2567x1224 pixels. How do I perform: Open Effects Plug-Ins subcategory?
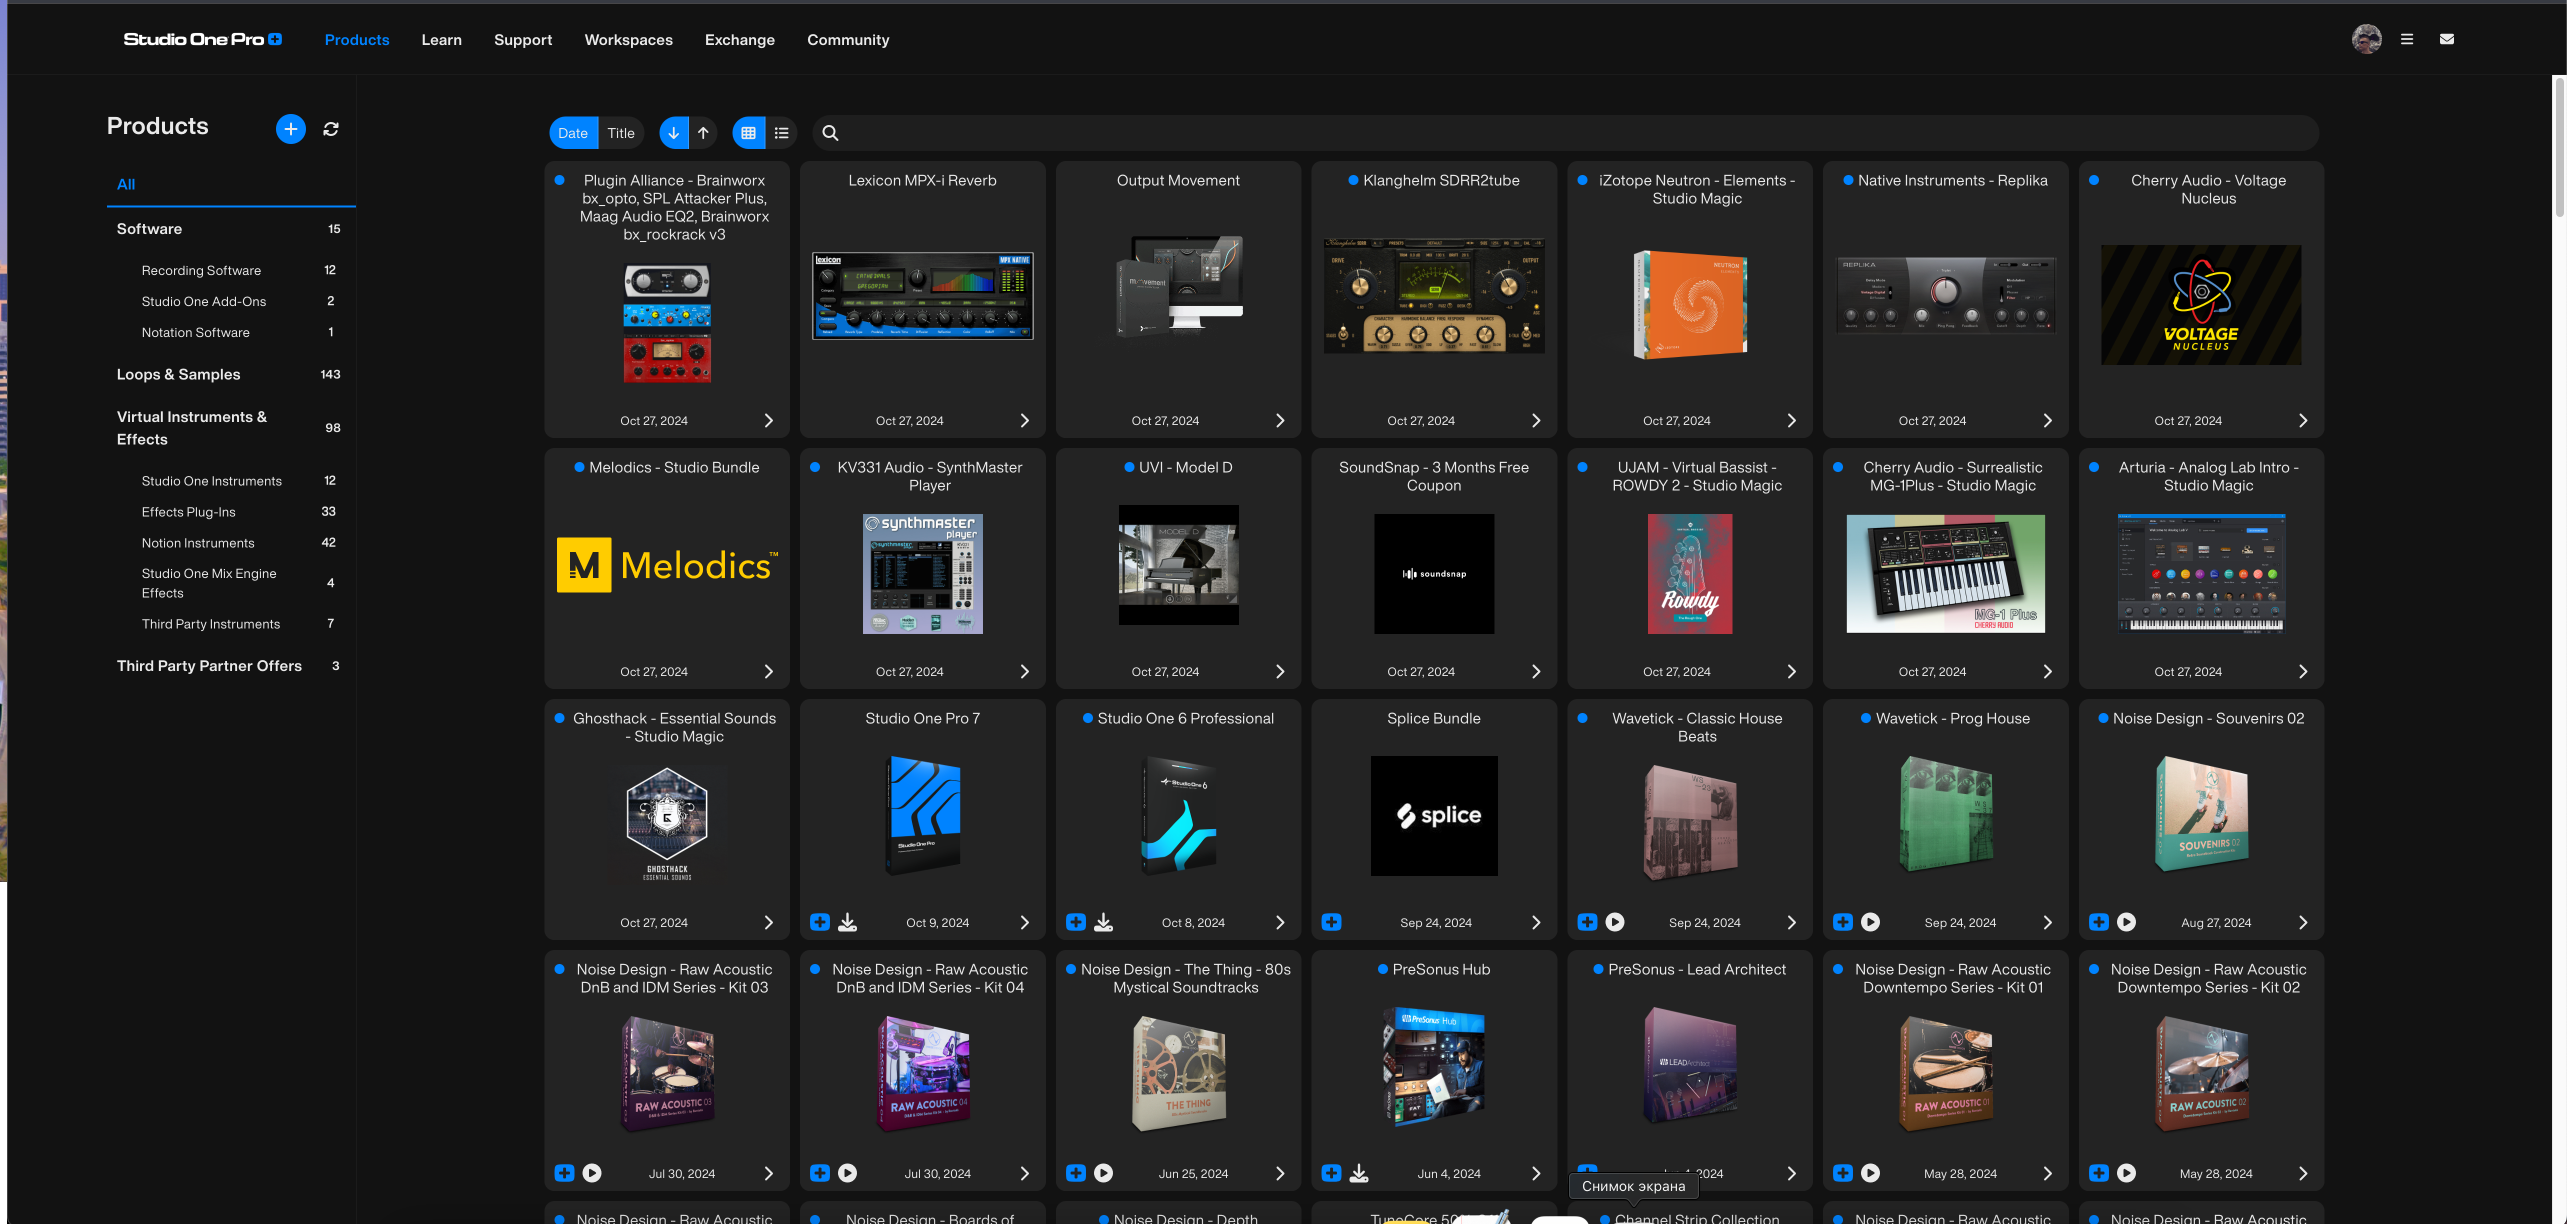[188, 512]
